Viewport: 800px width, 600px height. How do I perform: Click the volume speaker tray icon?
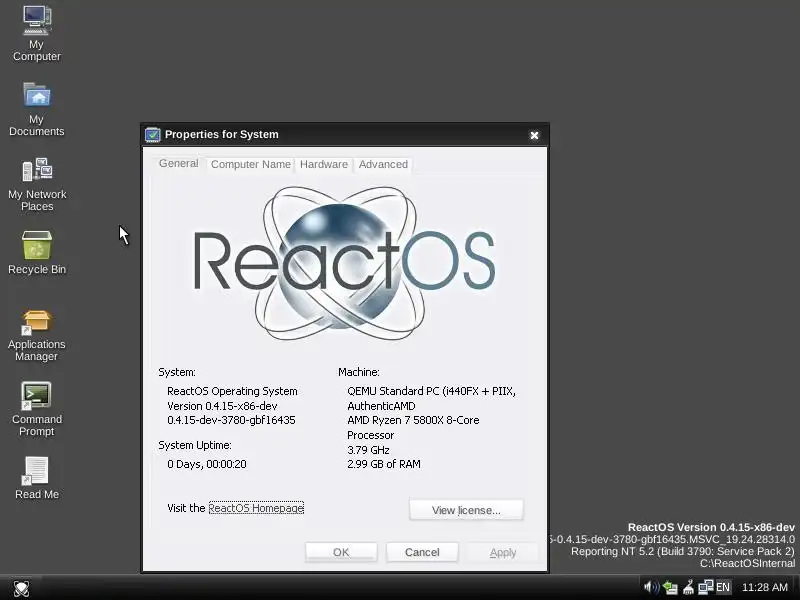[651, 587]
